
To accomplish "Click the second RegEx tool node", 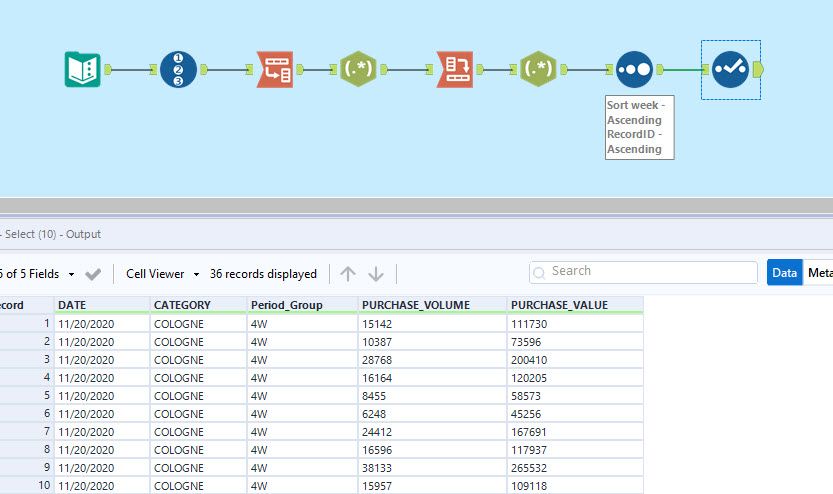I will click(539, 69).
